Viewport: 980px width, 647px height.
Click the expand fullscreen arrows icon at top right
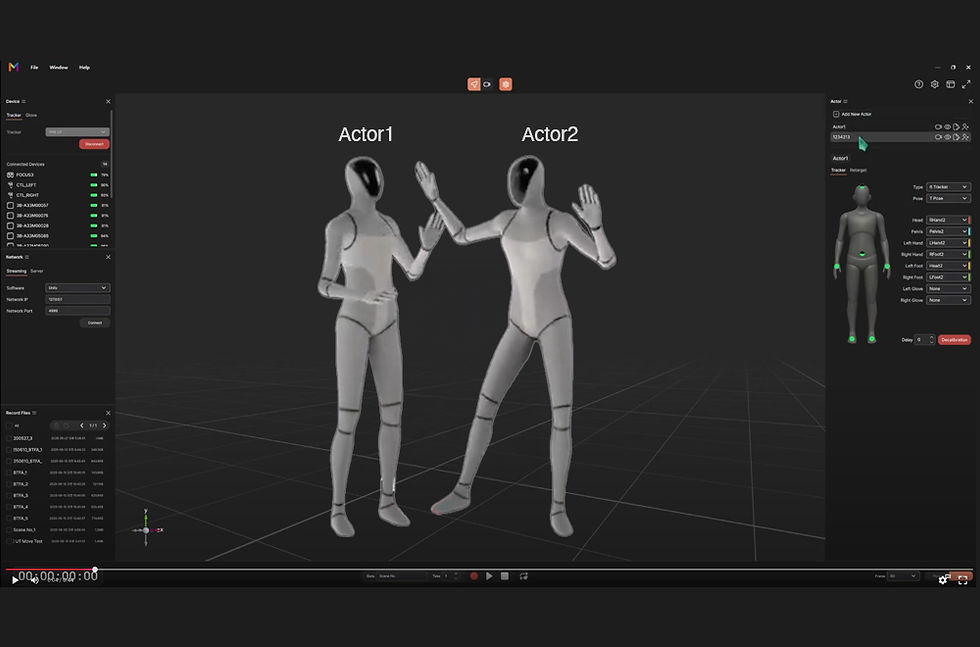coord(966,84)
